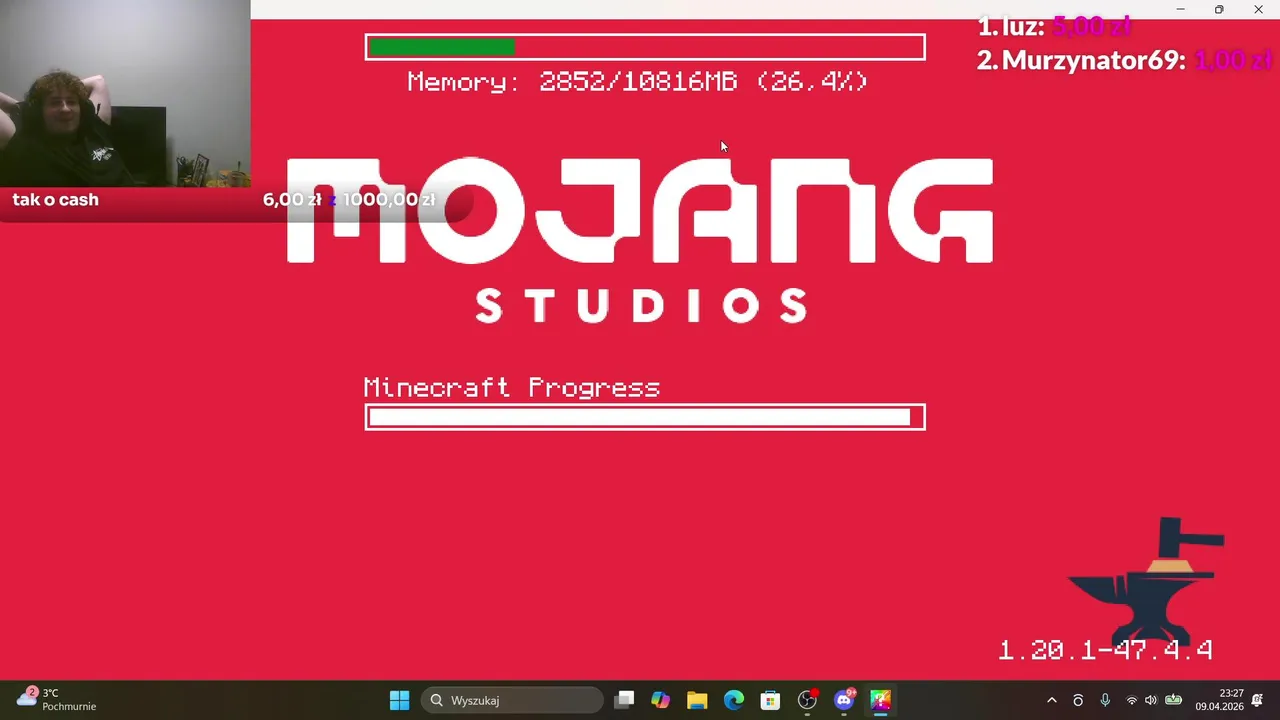Viewport: 1280px width, 720px height.
Task: Click the 'tak o cash' donation goal label
Action: click(x=56, y=199)
